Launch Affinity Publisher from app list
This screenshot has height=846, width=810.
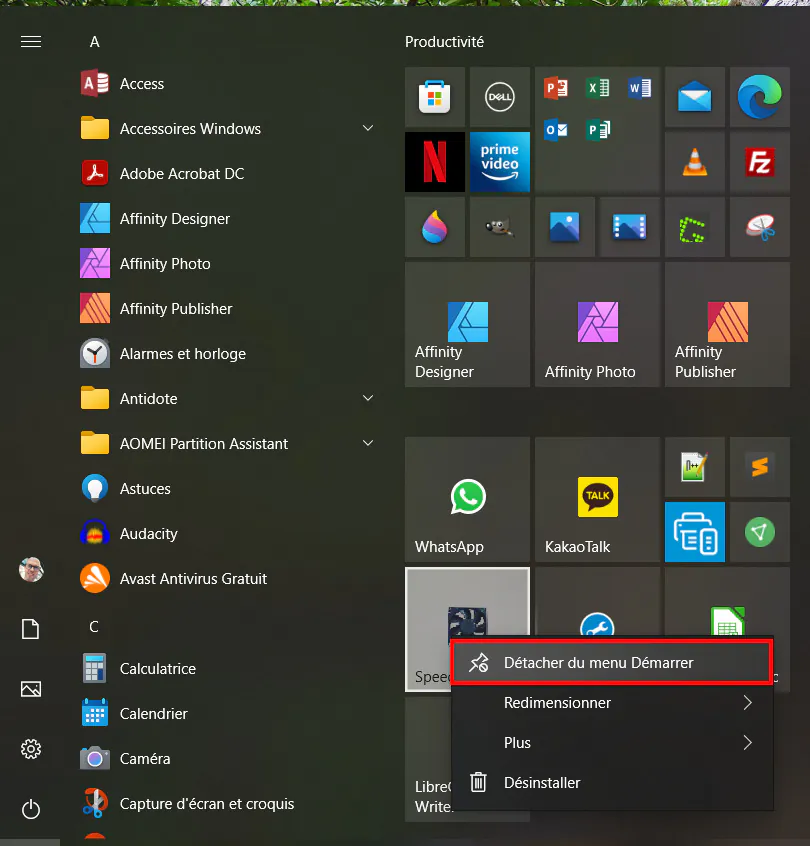(227, 309)
